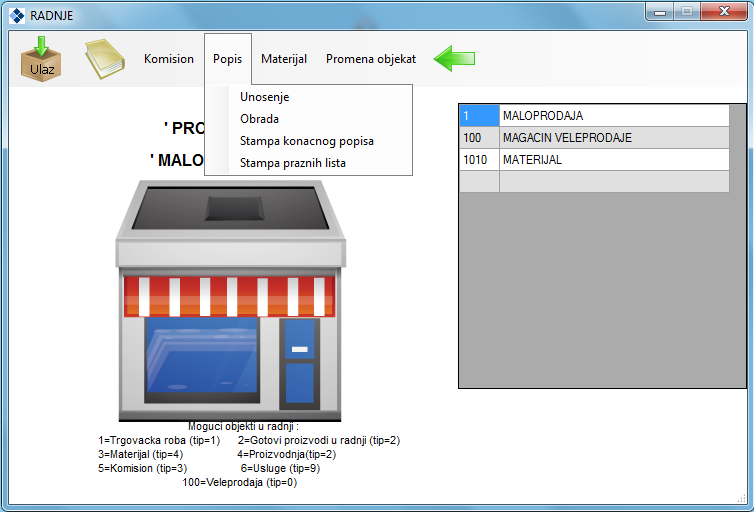Choose Obrada from the Popis menu

259,119
